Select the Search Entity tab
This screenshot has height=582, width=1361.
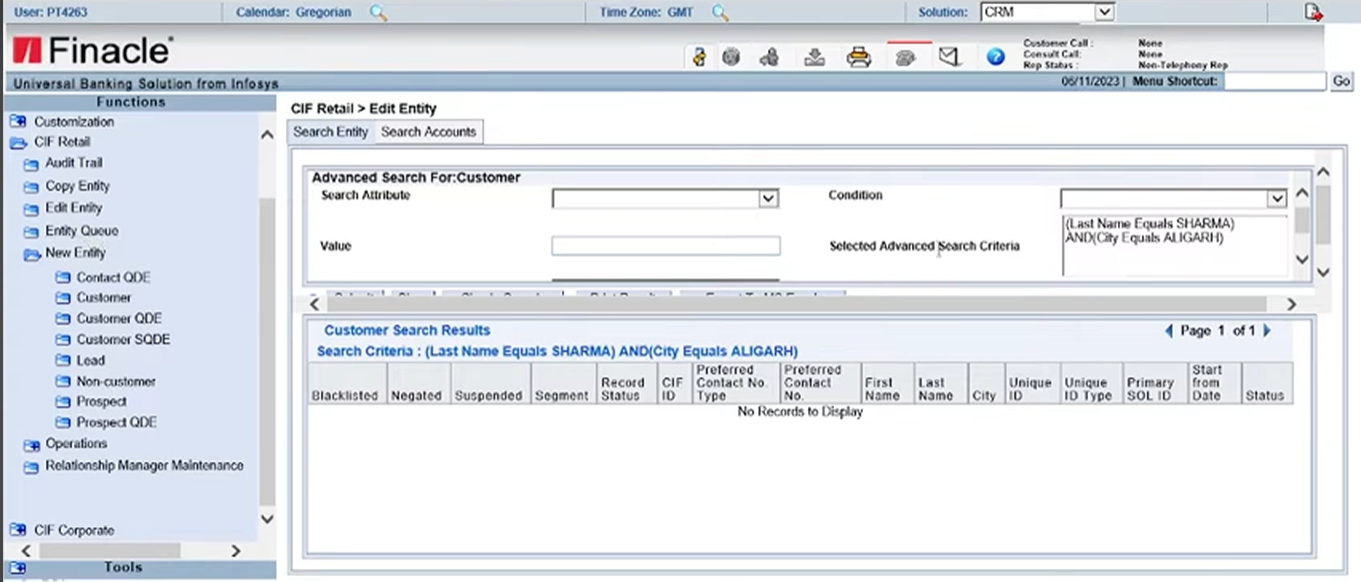coord(331,132)
